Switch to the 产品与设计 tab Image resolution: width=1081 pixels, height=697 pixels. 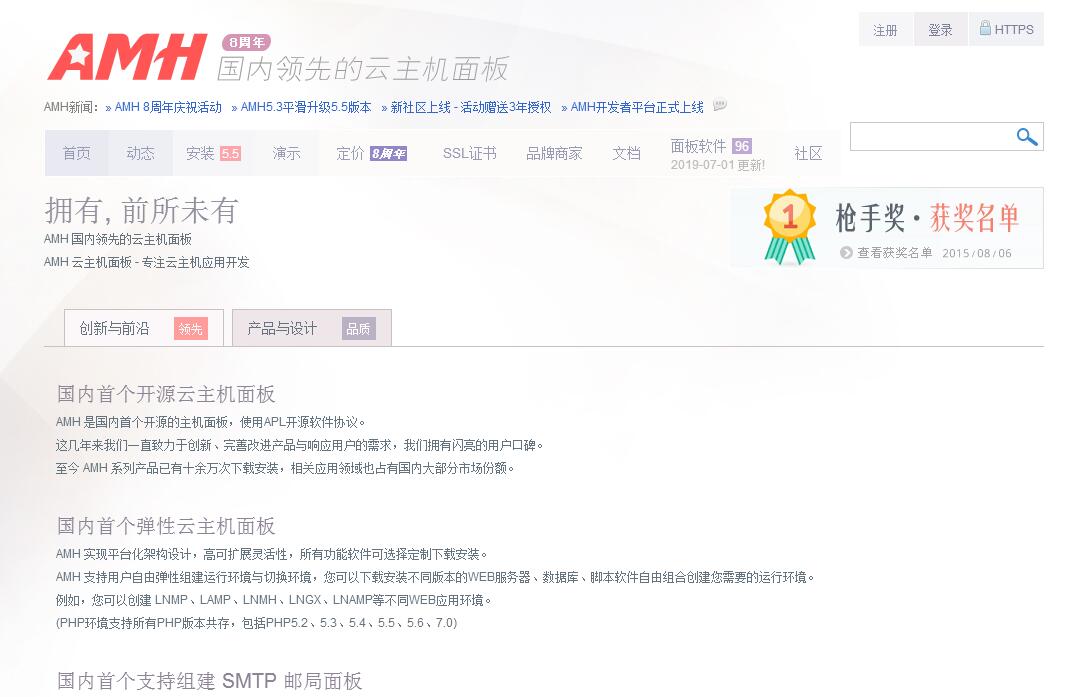pyautogui.click(x=311, y=328)
